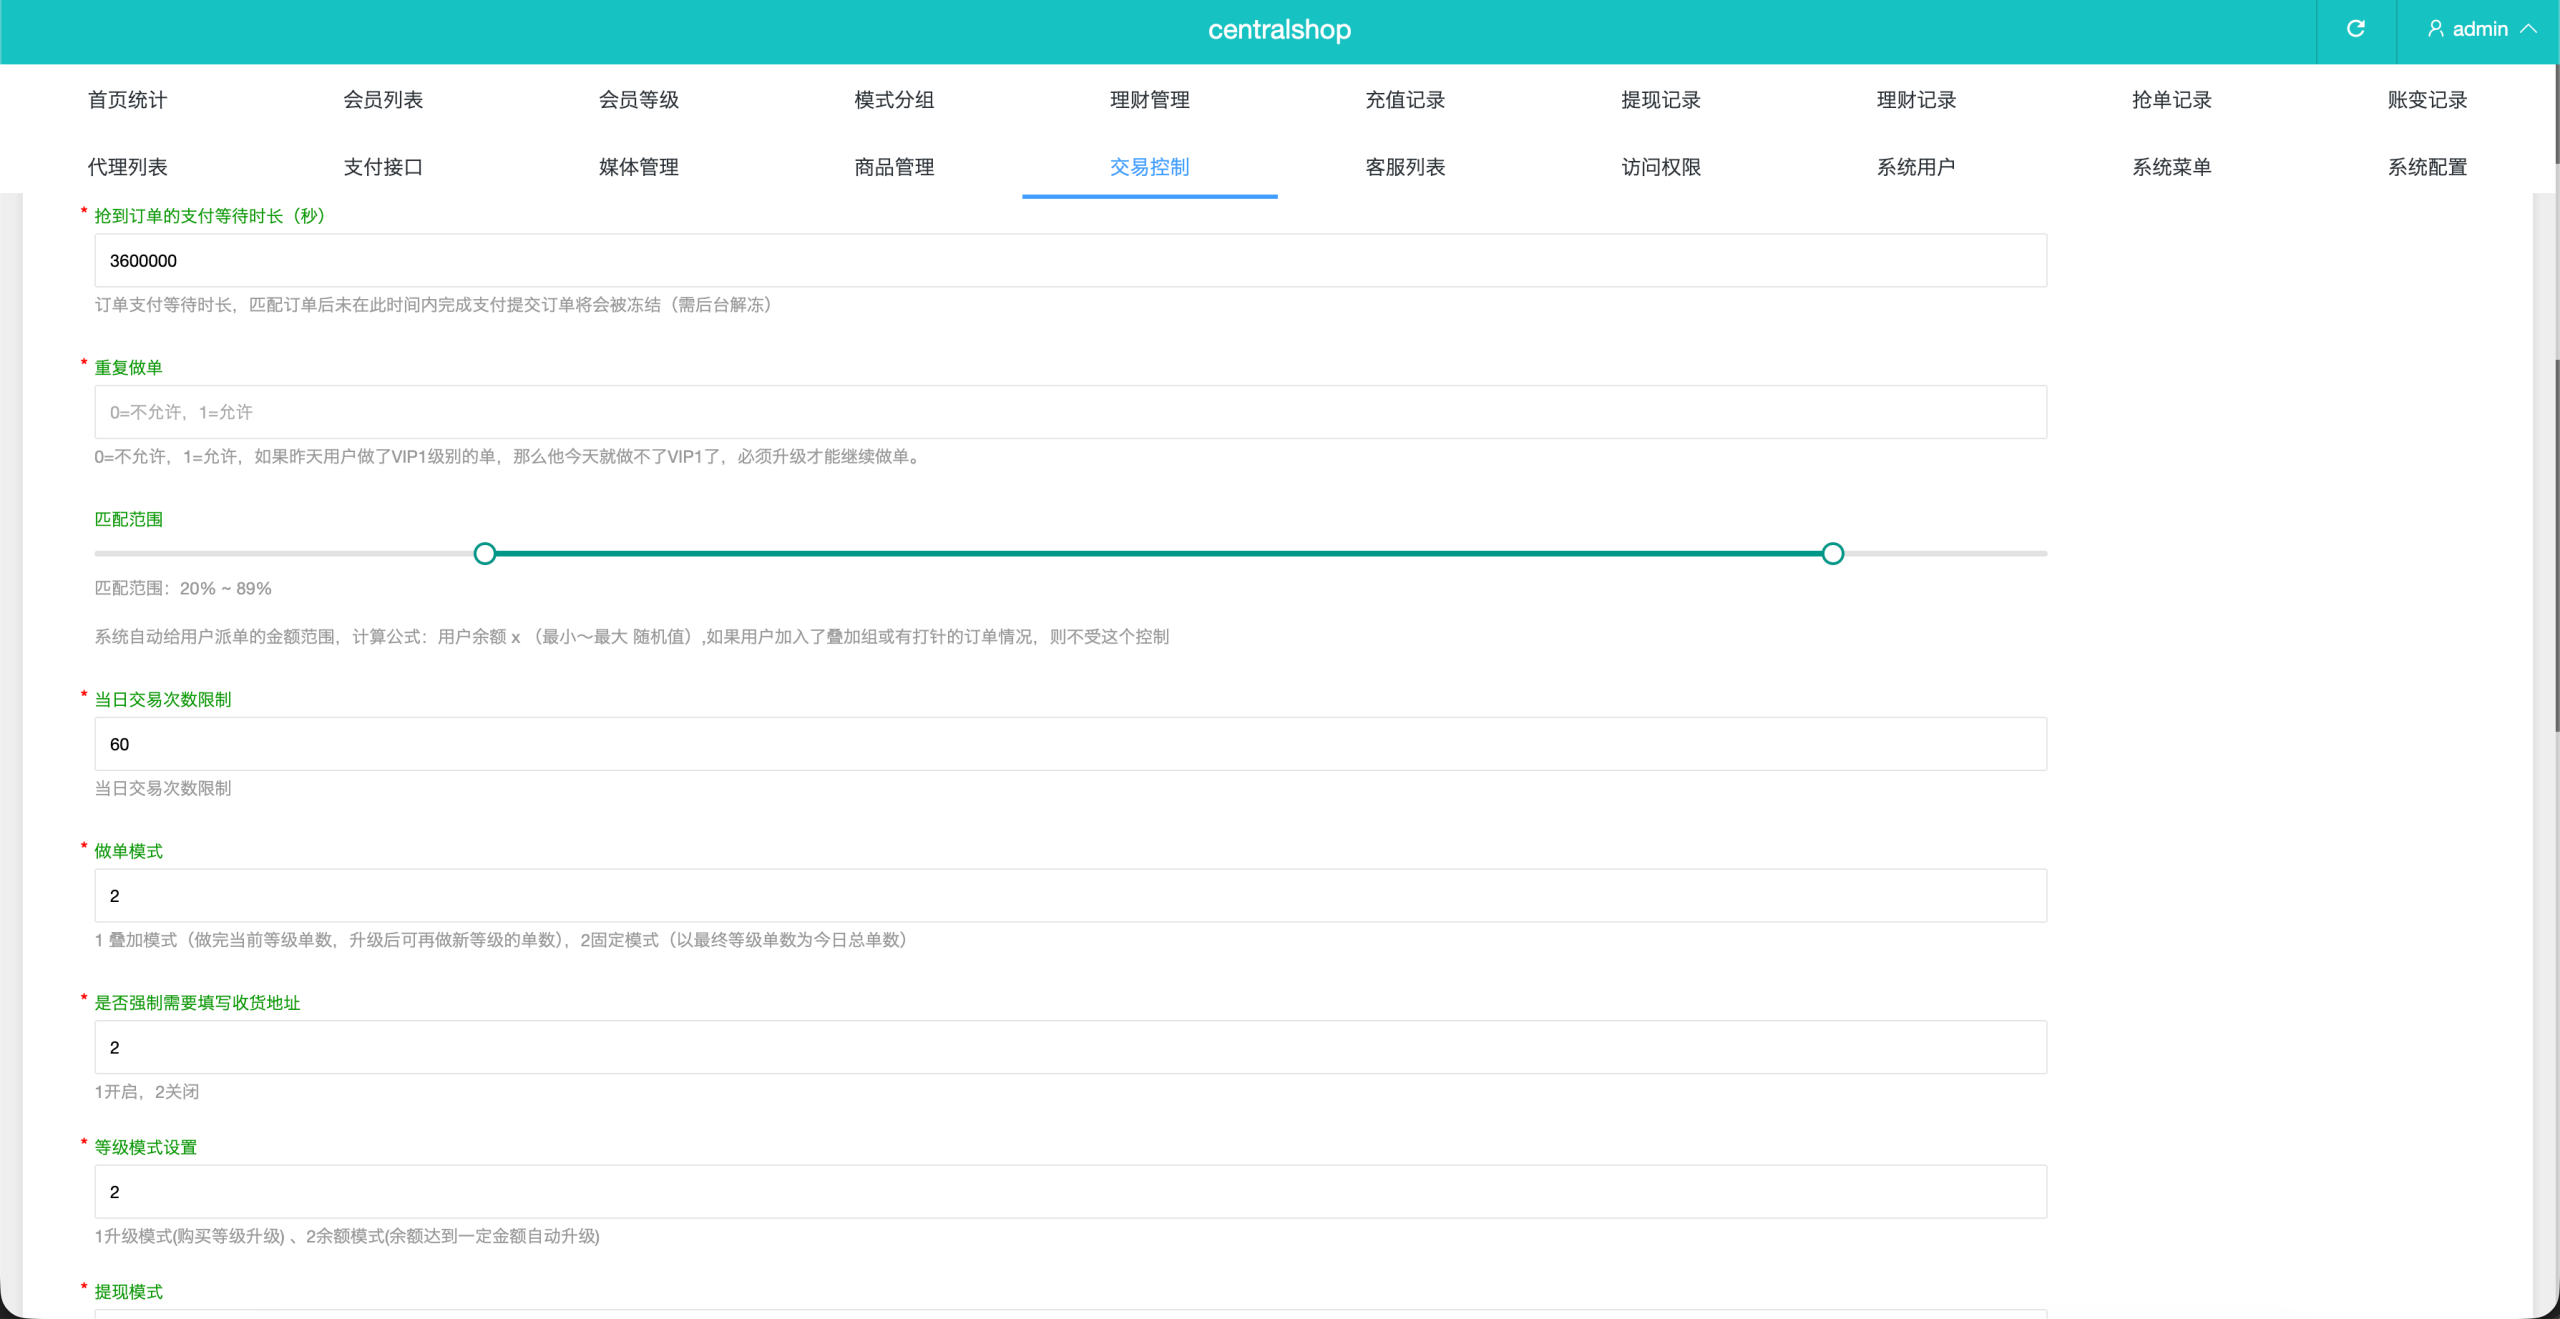2560x1319 pixels.
Task: Click the 抢到订单的支付等待时长 input field
Action: pyautogui.click(x=1070, y=261)
